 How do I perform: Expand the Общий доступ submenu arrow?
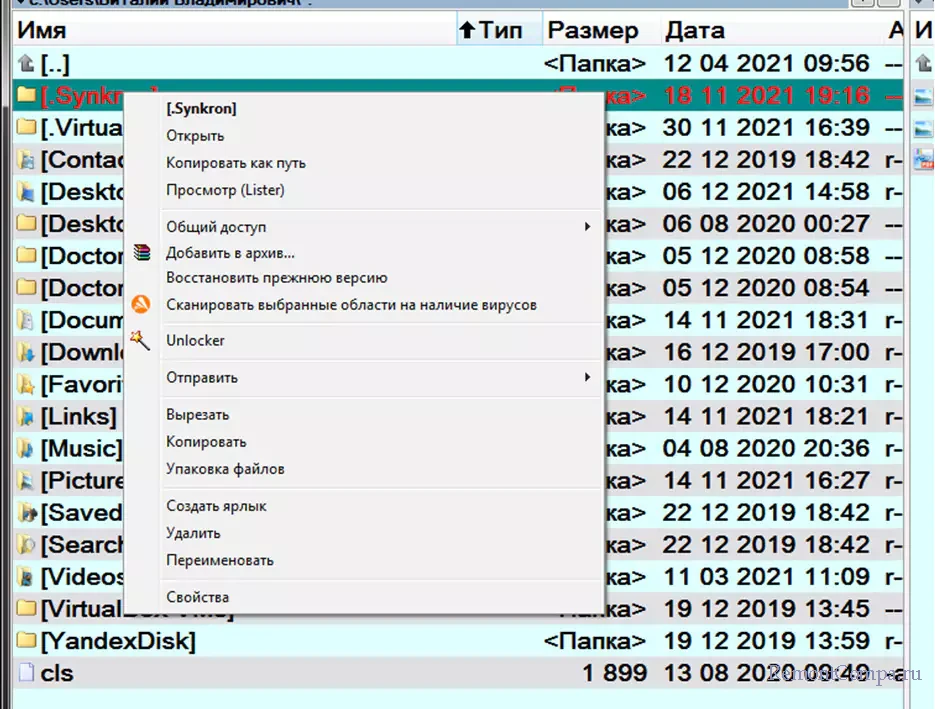click(x=587, y=227)
